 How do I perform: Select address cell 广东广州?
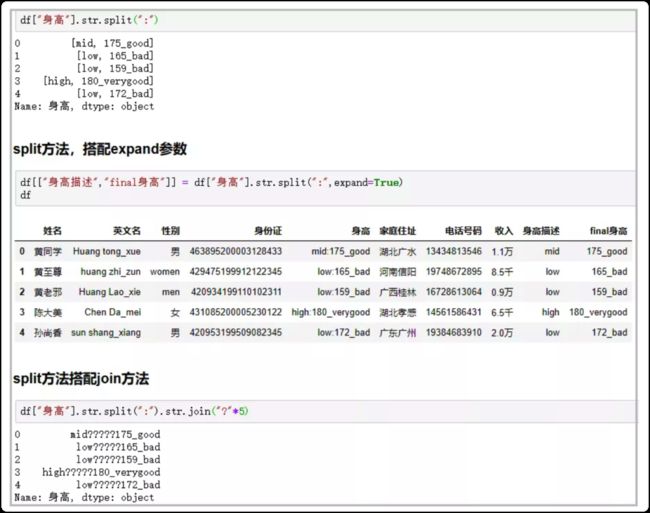[x=398, y=333]
